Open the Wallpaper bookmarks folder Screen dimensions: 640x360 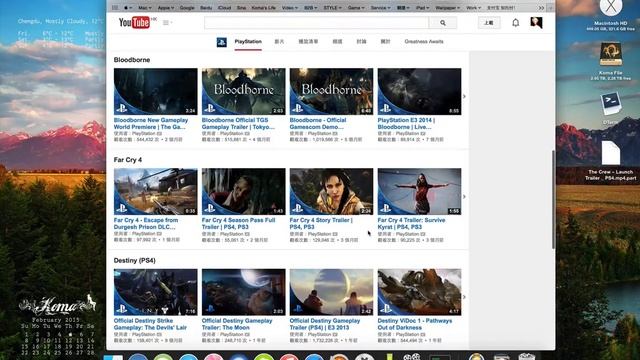pyautogui.click(x=448, y=8)
